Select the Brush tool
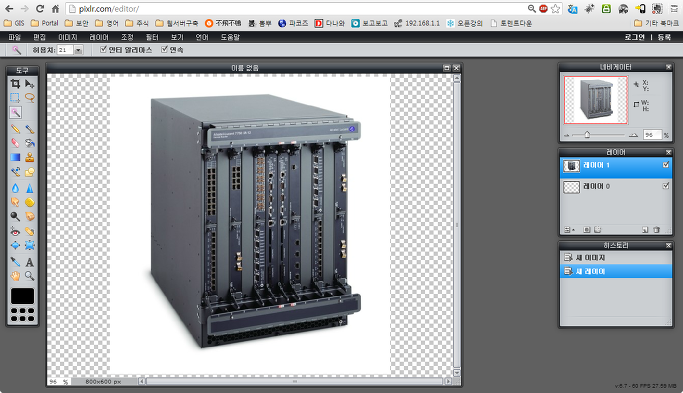This screenshot has width=683, height=393. [30, 129]
